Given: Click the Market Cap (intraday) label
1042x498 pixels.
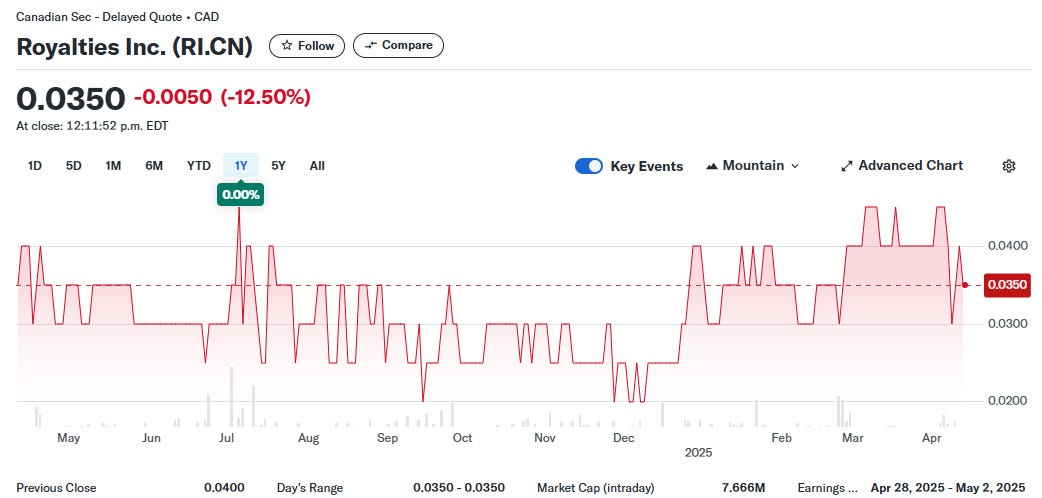Looking at the screenshot, I should point(595,487).
